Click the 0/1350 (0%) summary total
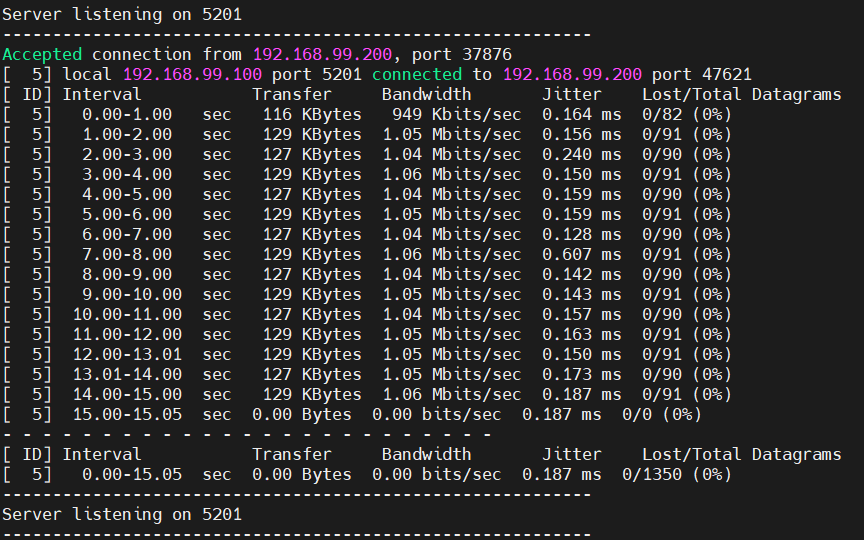864x540 pixels. coord(676,474)
